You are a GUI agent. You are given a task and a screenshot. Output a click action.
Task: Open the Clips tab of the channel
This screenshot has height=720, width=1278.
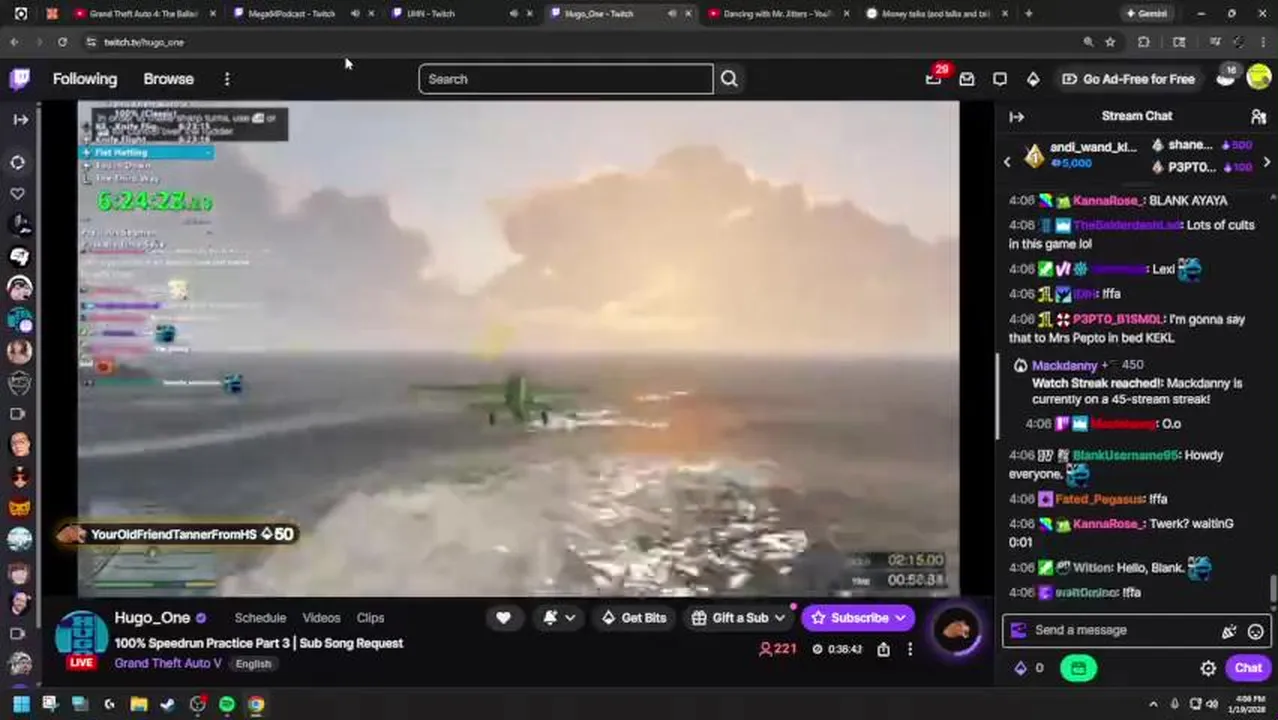[x=370, y=618]
